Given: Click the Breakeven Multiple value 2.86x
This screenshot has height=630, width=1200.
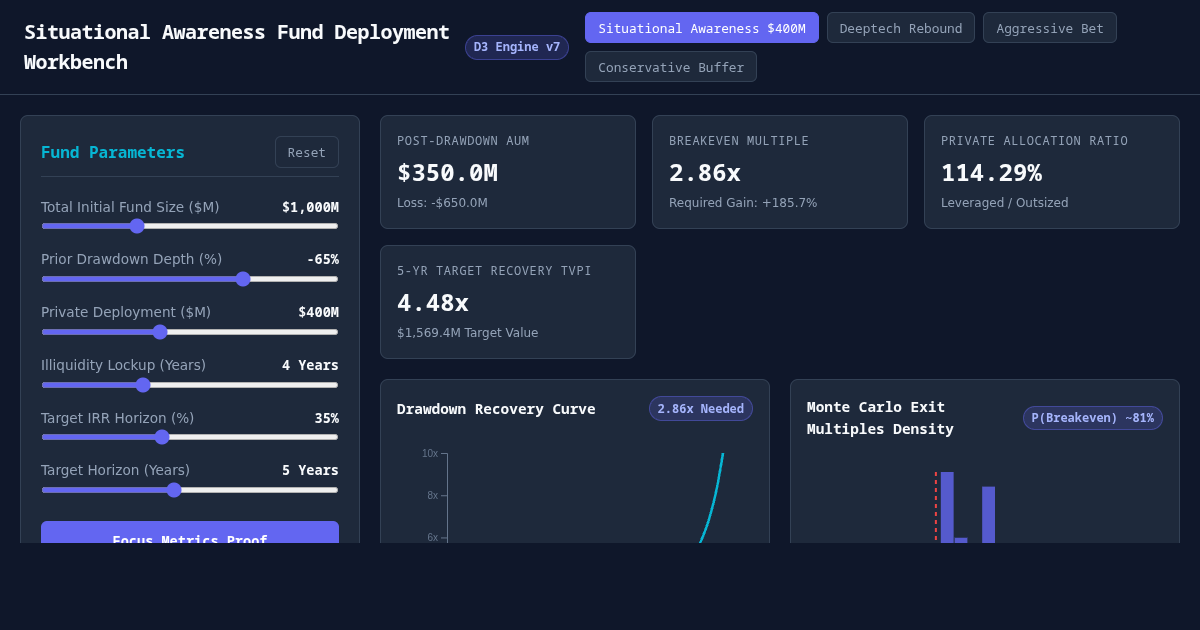Looking at the screenshot, I should tap(705, 173).
